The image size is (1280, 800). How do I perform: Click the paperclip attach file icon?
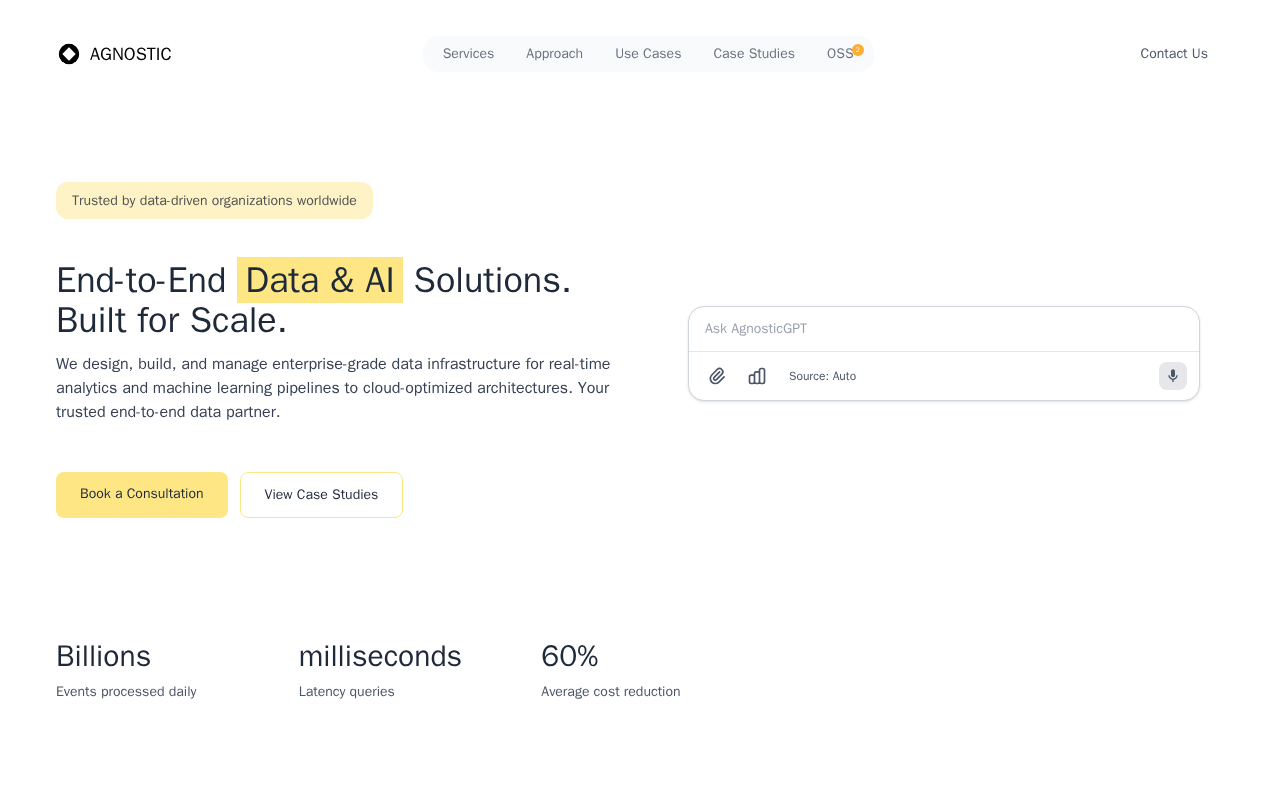(x=717, y=376)
